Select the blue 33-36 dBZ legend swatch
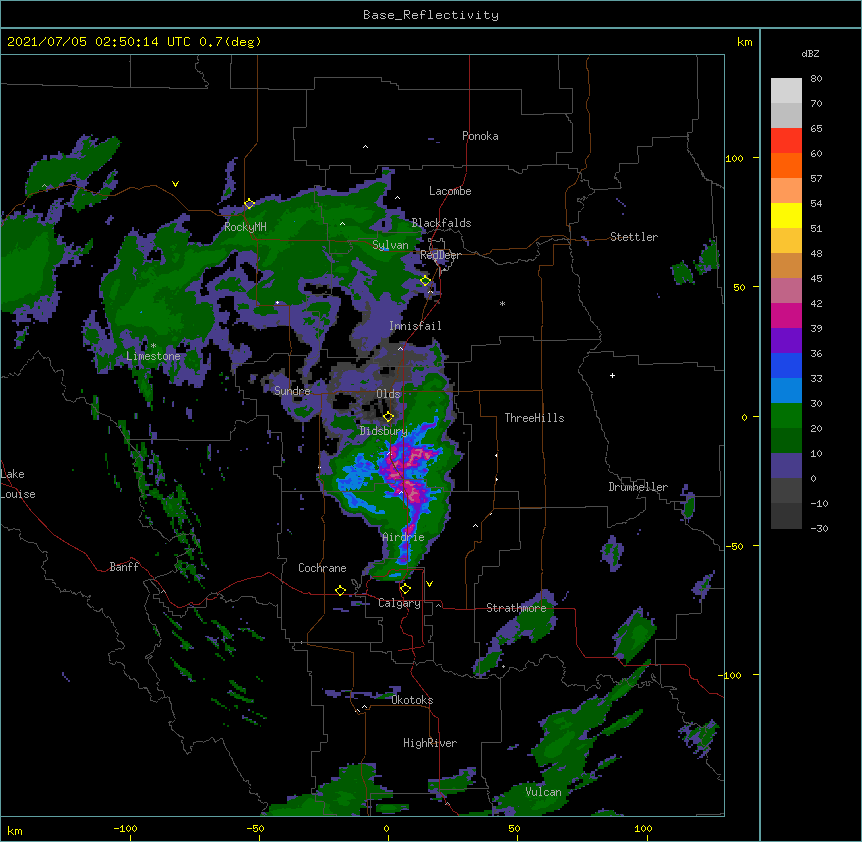This screenshot has width=862, height=842. point(786,365)
